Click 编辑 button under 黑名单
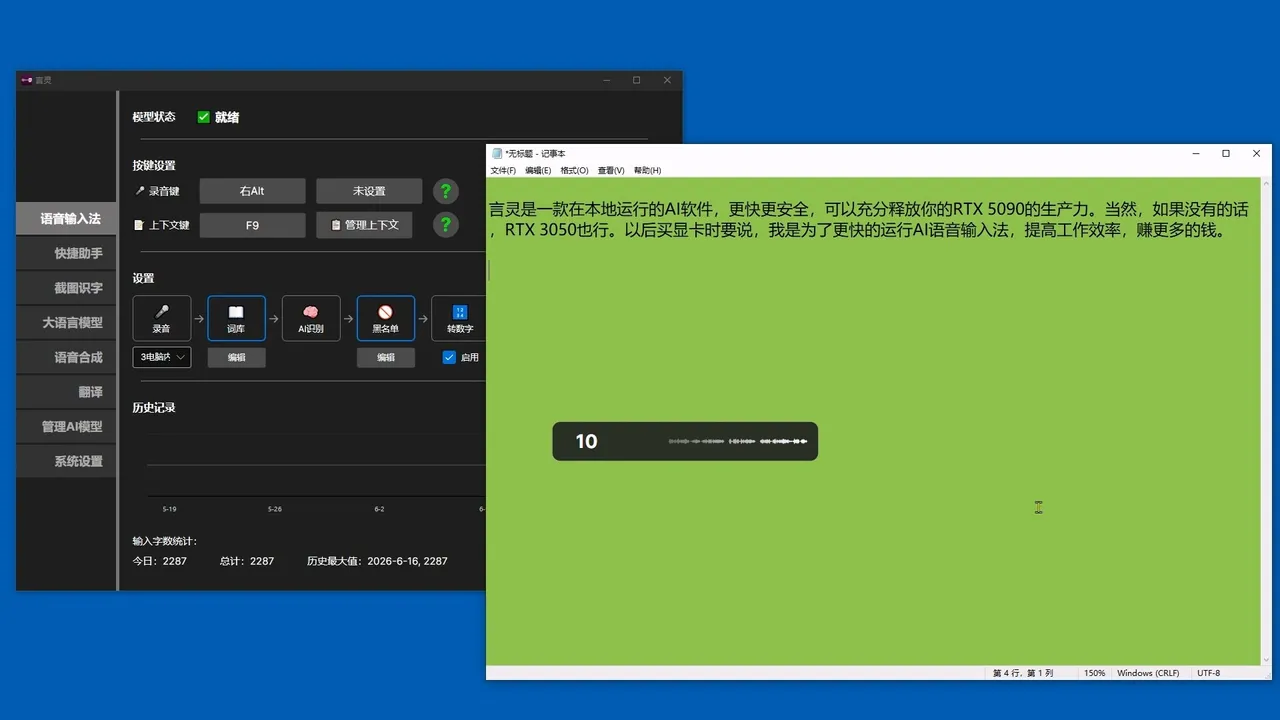The width and height of the screenshot is (1280, 720). tap(386, 357)
